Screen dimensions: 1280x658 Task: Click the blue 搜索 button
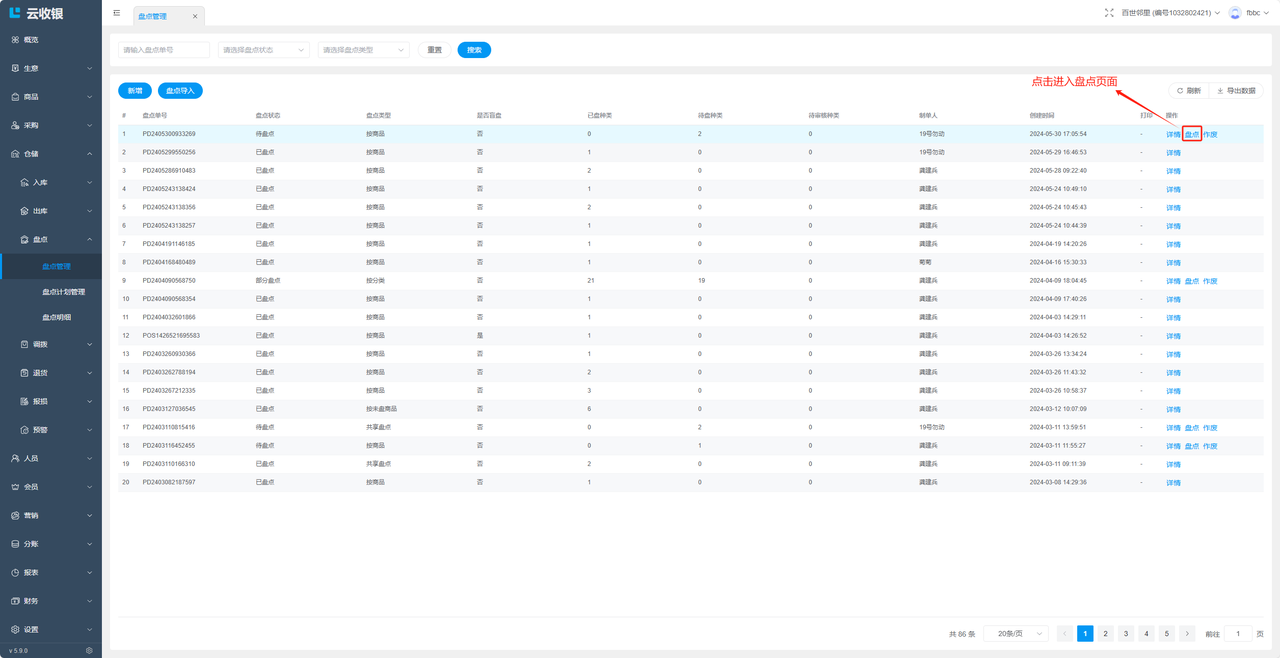(x=474, y=50)
